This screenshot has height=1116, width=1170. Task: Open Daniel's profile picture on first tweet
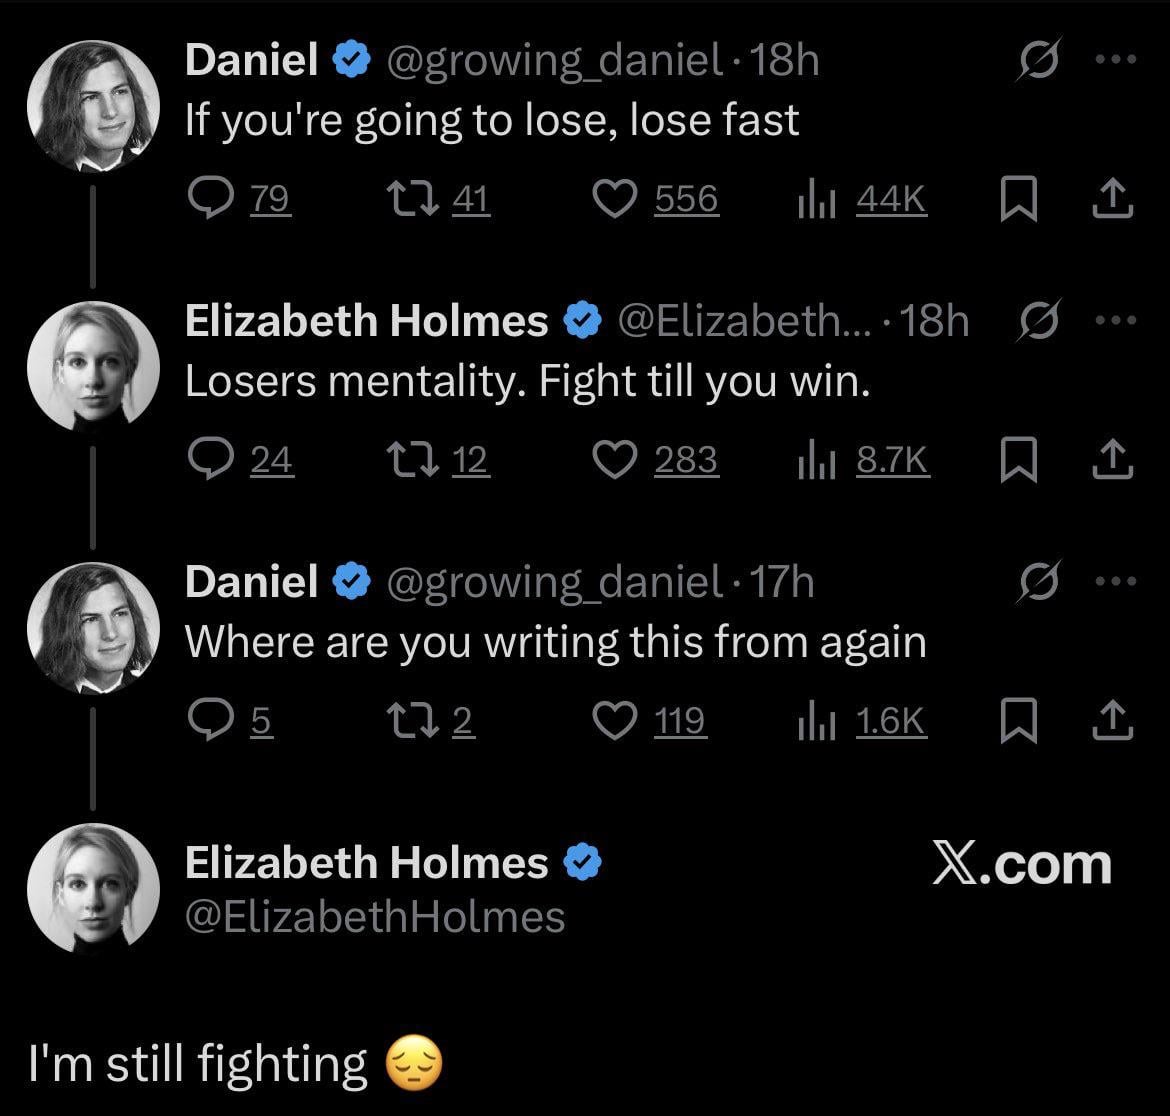point(93,106)
